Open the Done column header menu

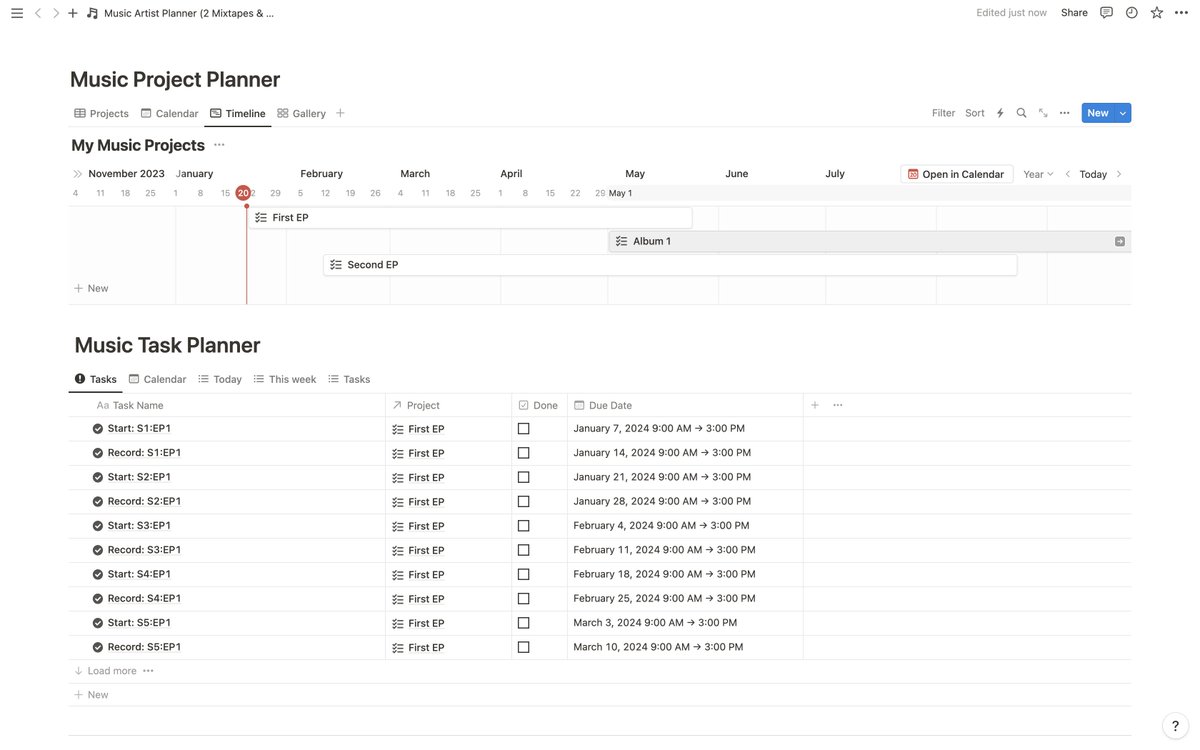pos(539,405)
